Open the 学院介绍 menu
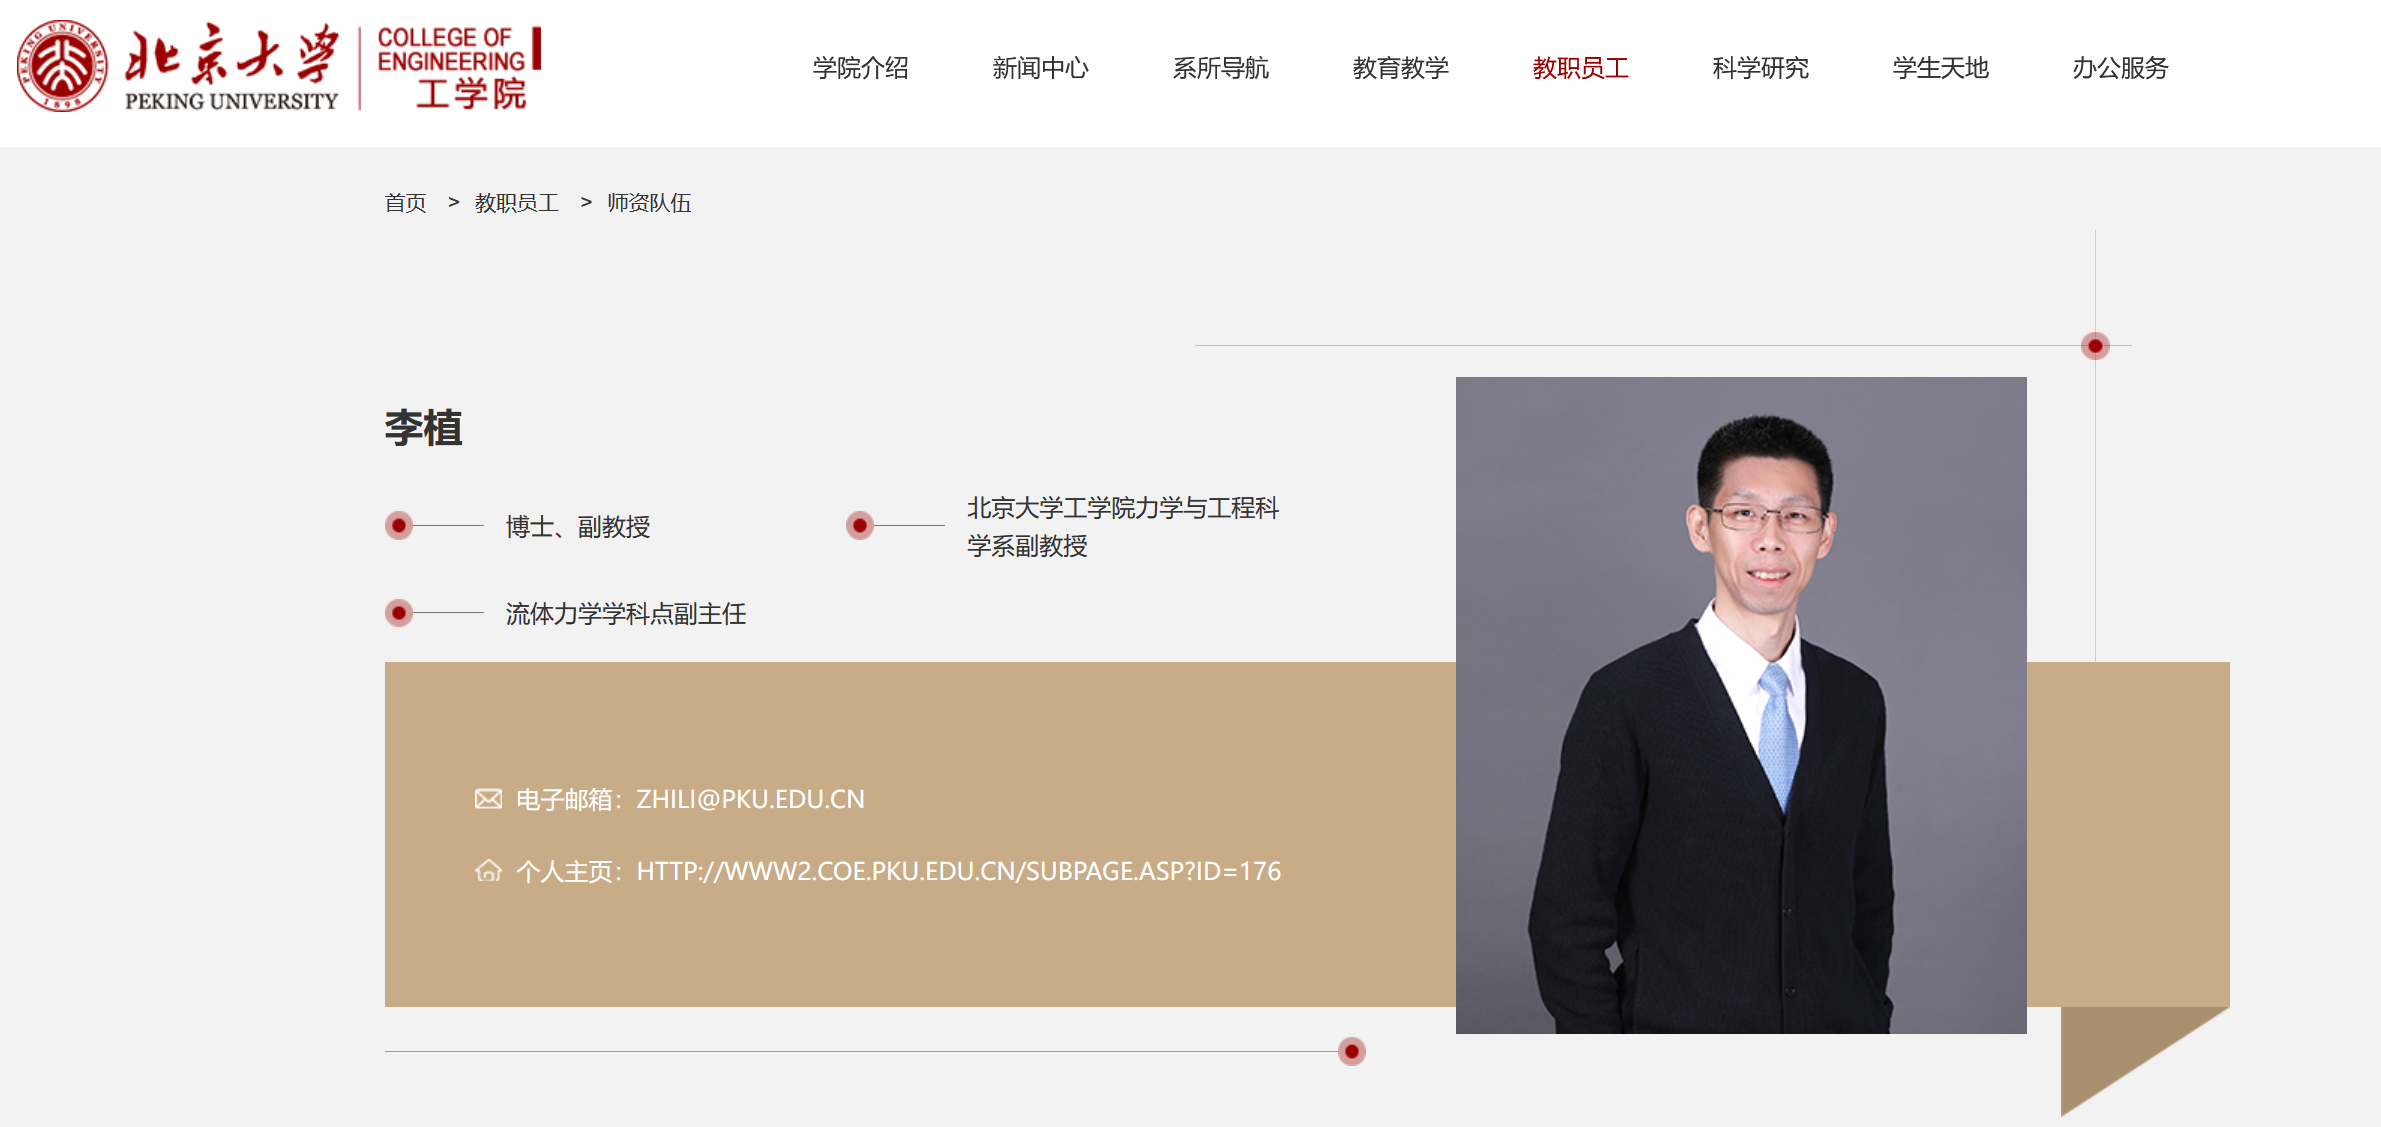Screen dimensions: 2381x1127 (x=862, y=68)
